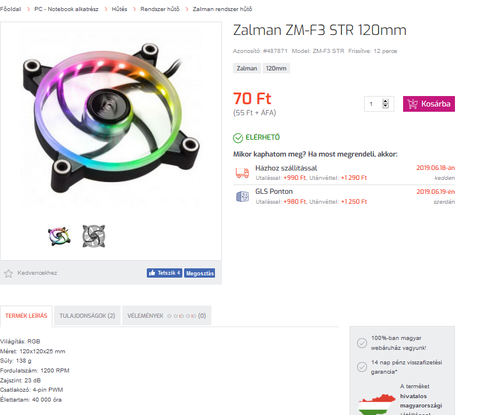Screen dimensions: 480x415
Task: Open the Tulajdonságok (2) tab
Action: tap(87, 315)
